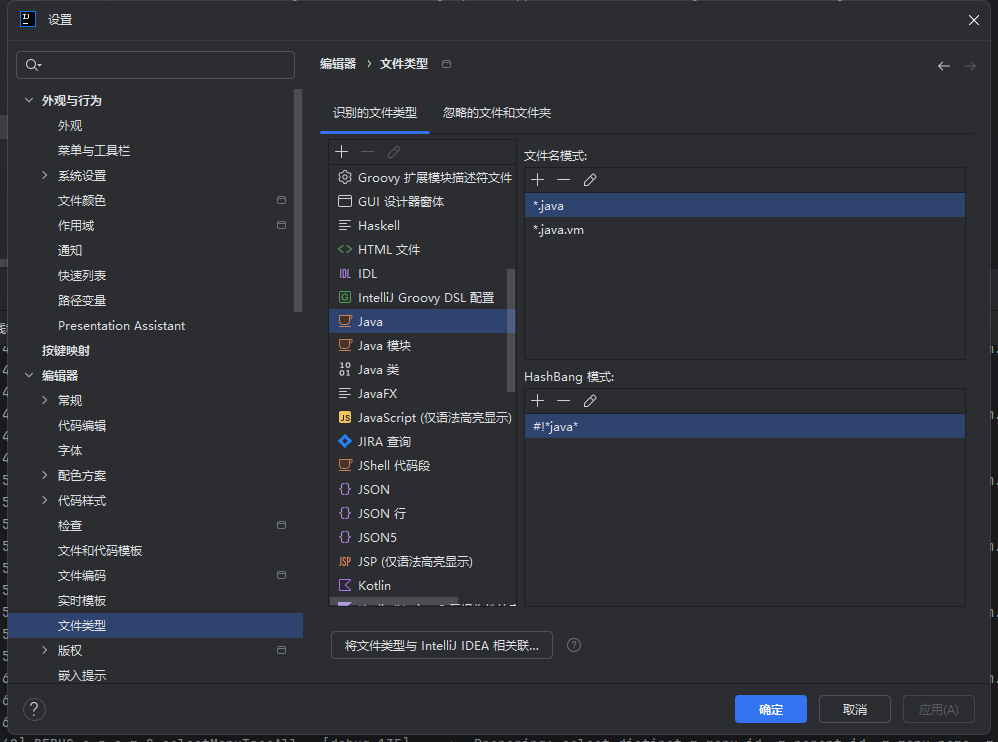
Task: Edit the selected HashBang pattern
Action: click(x=590, y=401)
